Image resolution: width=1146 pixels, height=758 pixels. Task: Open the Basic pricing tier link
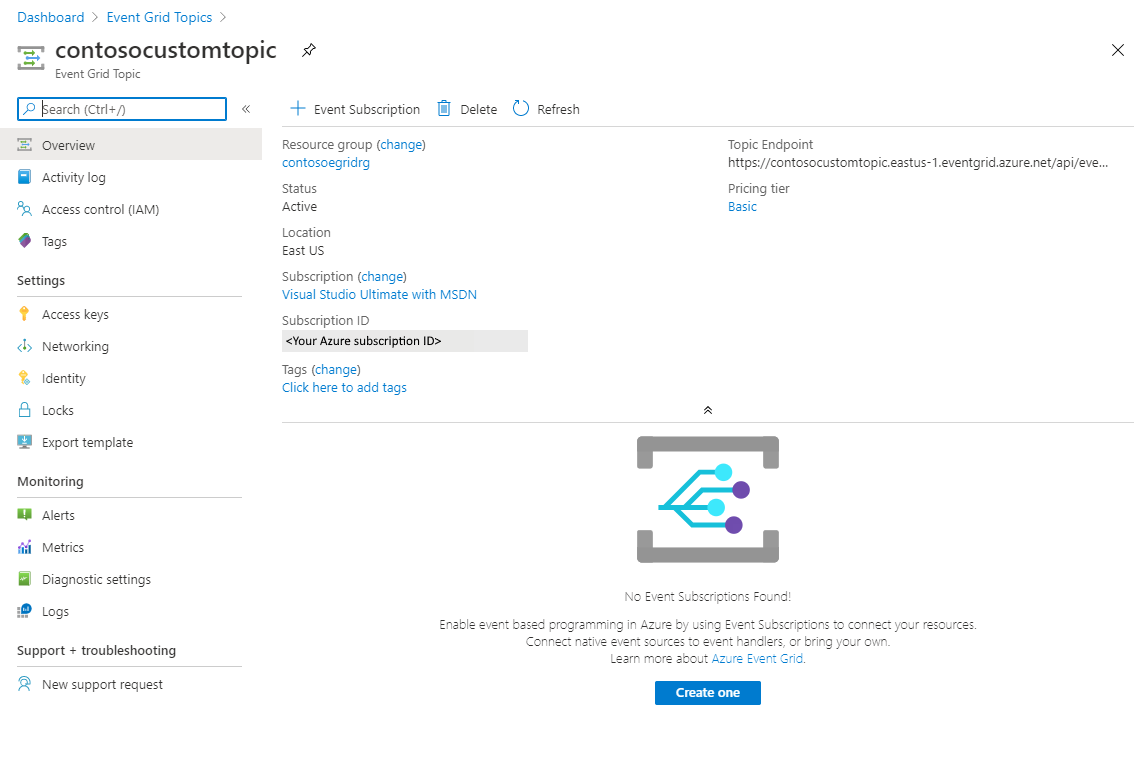742,206
